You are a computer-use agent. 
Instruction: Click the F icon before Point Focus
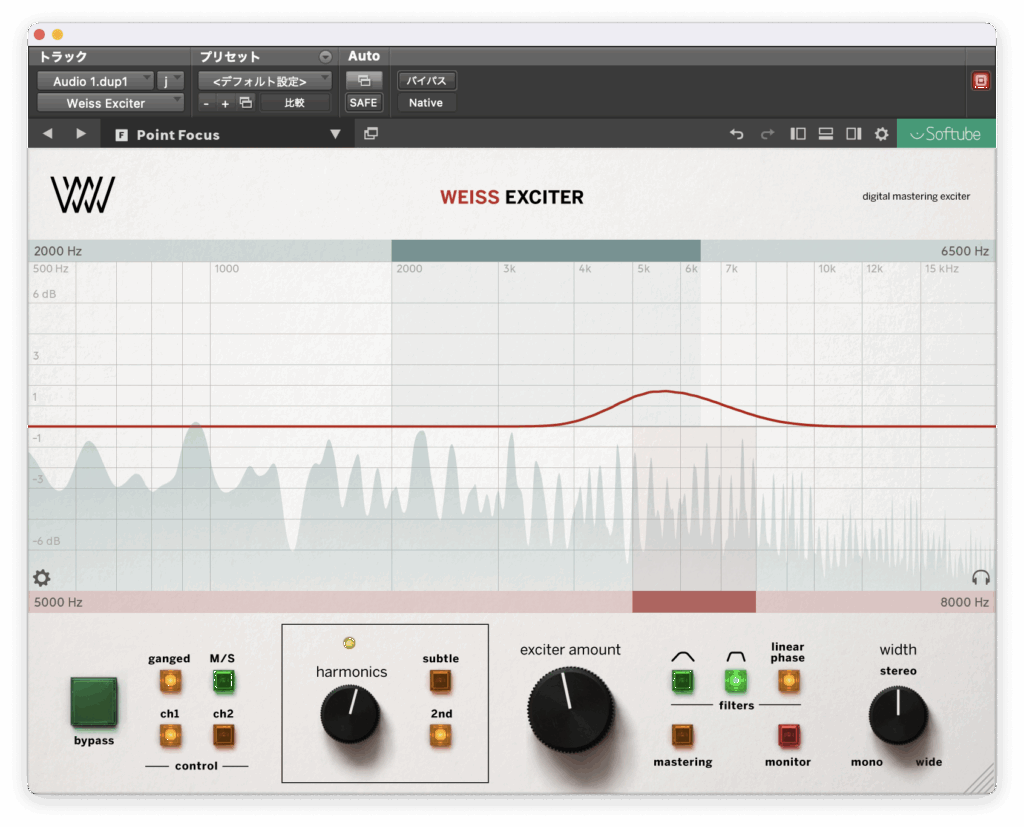click(121, 135)
